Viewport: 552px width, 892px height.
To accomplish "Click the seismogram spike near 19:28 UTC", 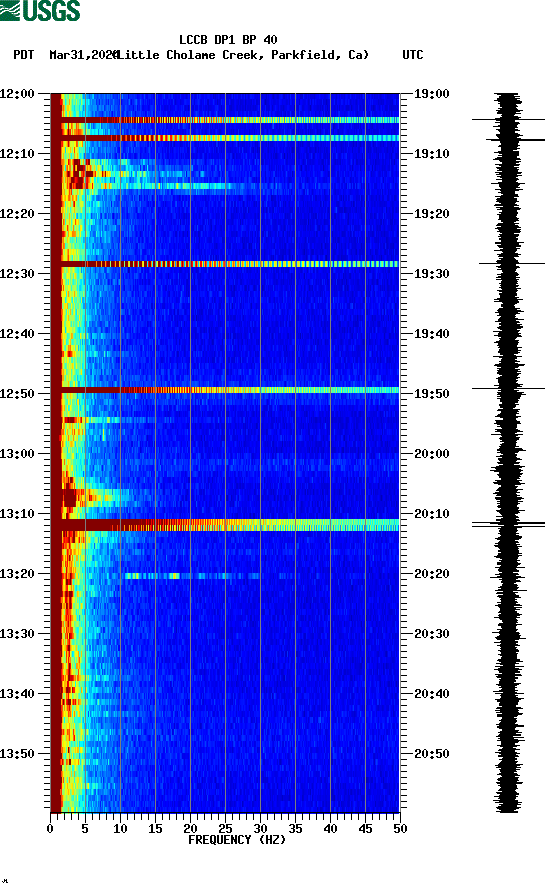I will [512, 263].
